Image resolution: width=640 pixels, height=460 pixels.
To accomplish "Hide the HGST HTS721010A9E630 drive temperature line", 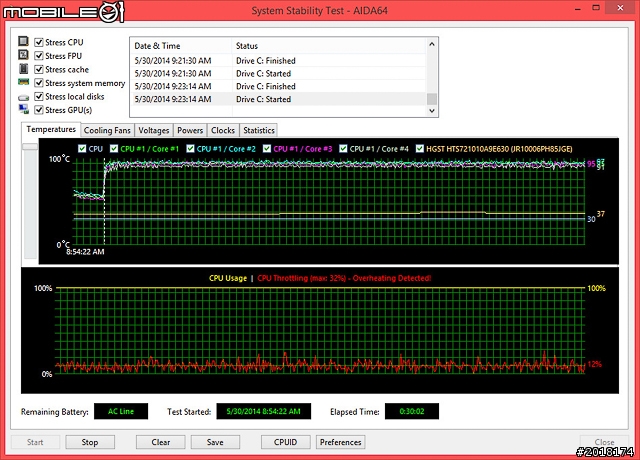I will [x=420, y=149].
